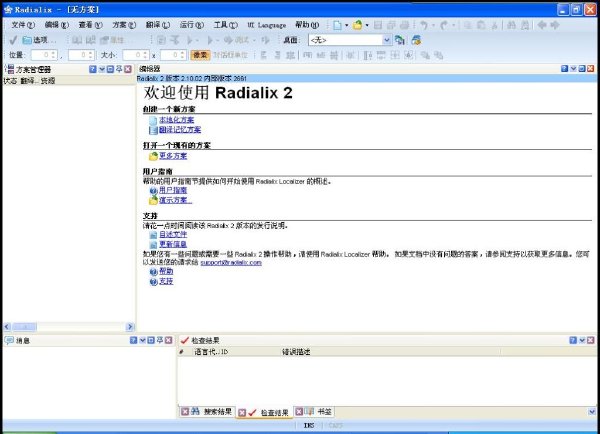Open the 更新信息 link
The height and width of the screenshot is (434, 600).
click(x=173, y=244)
